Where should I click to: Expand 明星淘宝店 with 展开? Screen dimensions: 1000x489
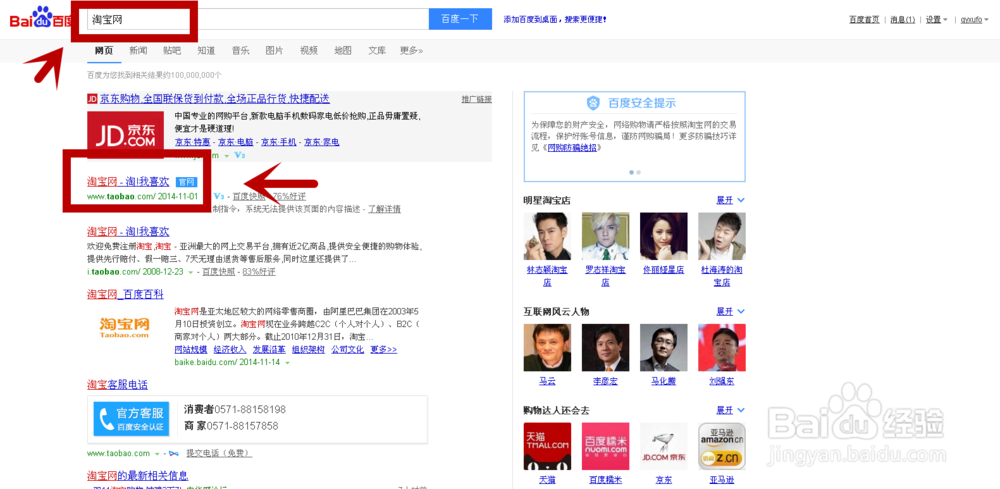pyautogui.click(x=730, y=200)
